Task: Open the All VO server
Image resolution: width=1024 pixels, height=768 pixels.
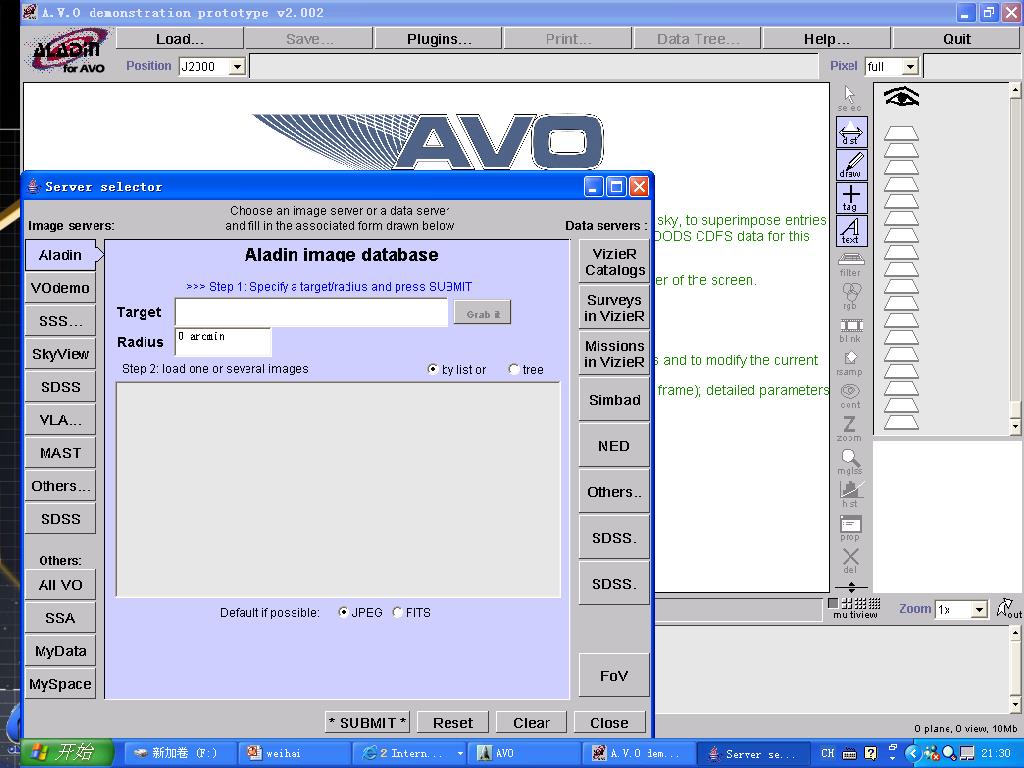Action: click(x=61, y=585)
